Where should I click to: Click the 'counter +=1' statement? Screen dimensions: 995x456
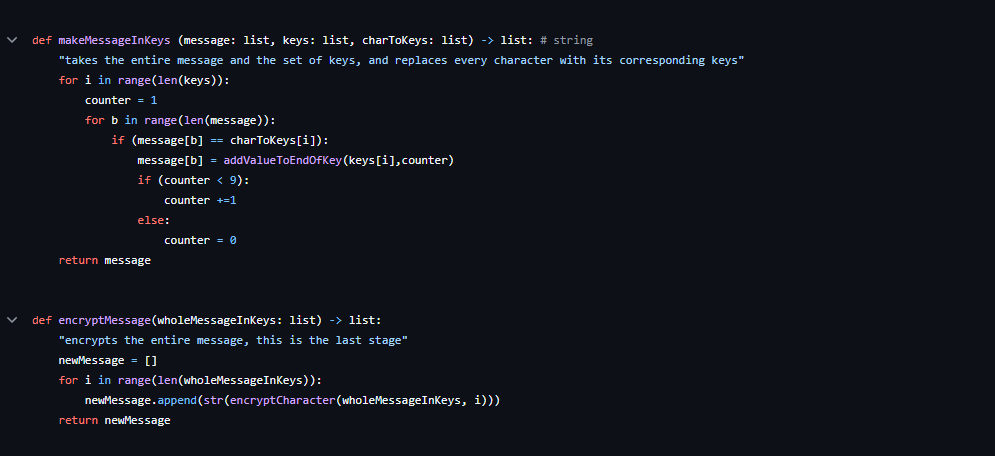pyautogui.click(x=201, y=200)
